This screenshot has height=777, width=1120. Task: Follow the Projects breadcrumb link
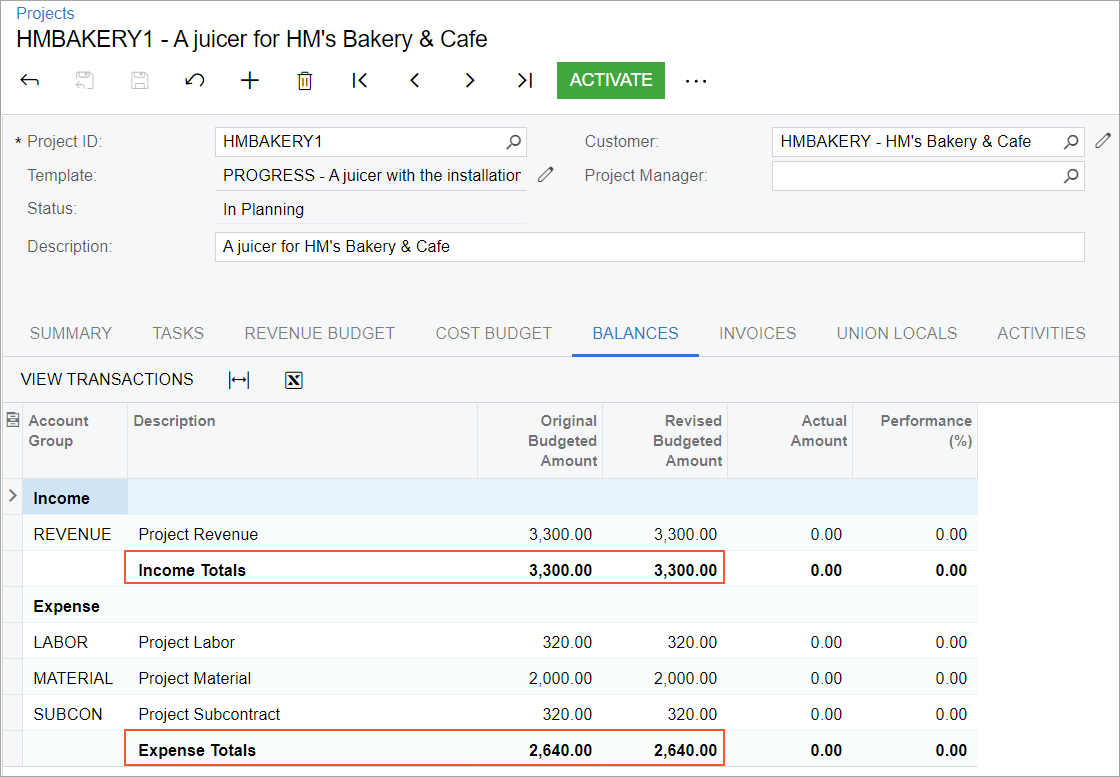pyautogui.click(x=45, y=13)
